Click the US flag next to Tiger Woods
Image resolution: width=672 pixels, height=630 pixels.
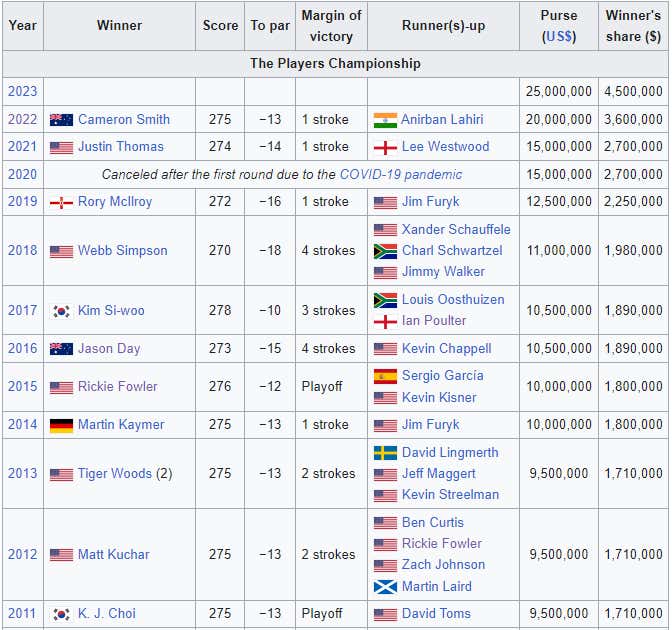pos(61,474)
